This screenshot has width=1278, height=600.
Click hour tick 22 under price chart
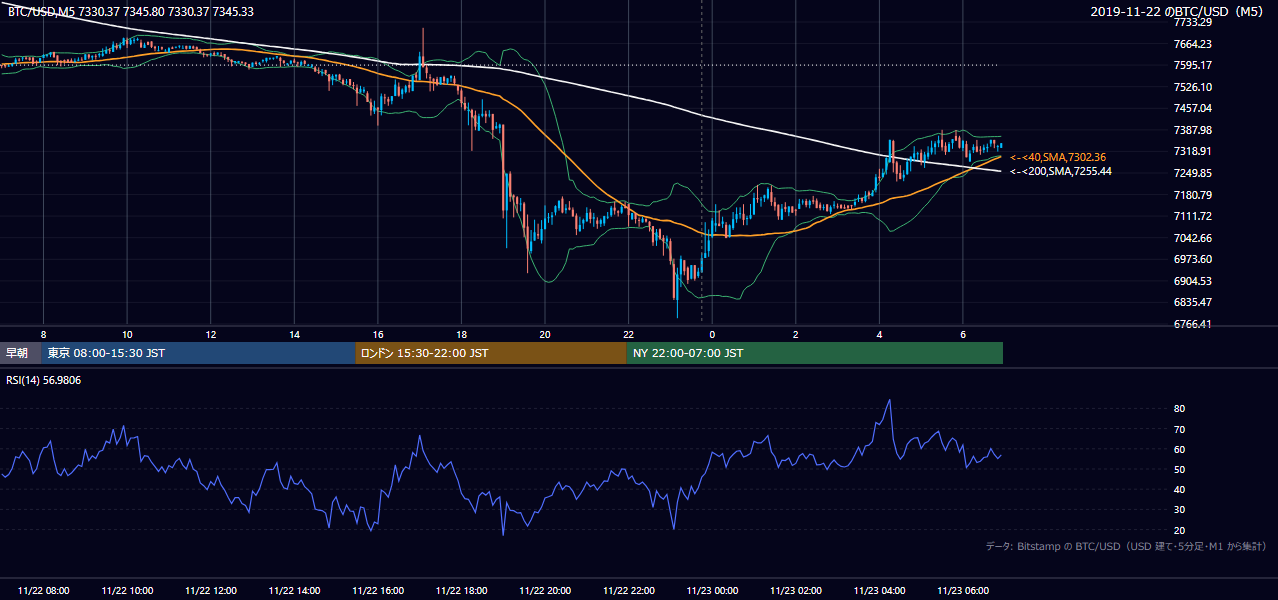tap(628, 334)
